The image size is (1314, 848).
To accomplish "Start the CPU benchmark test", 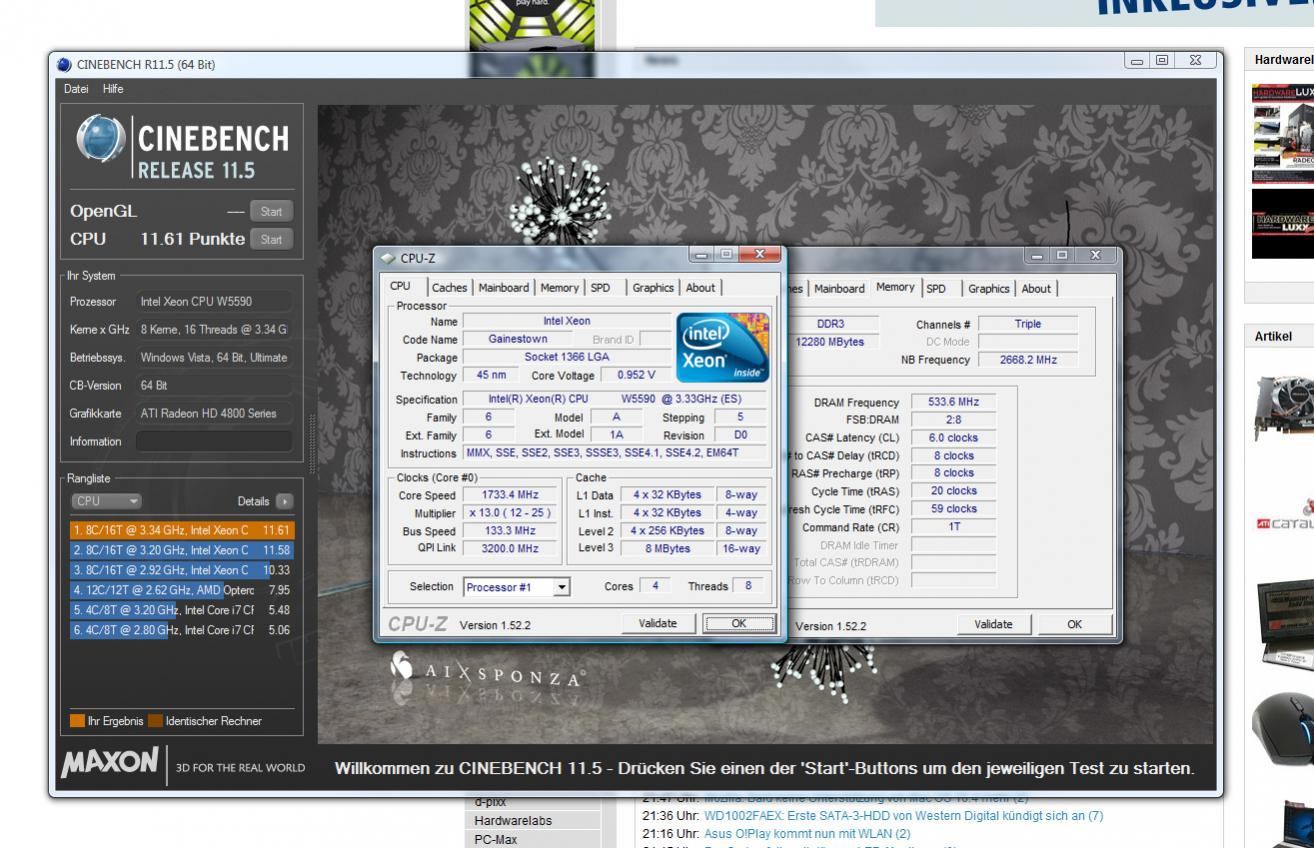I will 271,239.
